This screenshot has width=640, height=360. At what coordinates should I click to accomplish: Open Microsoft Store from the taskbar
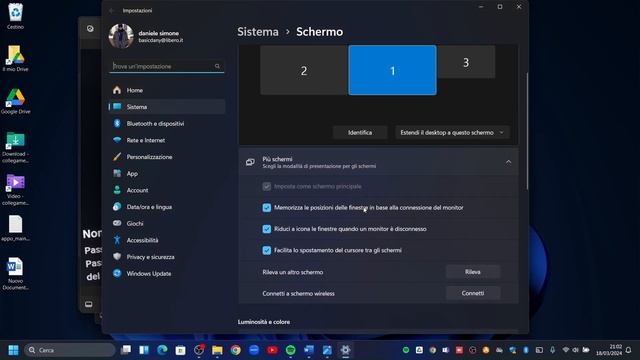click(180, 350)
